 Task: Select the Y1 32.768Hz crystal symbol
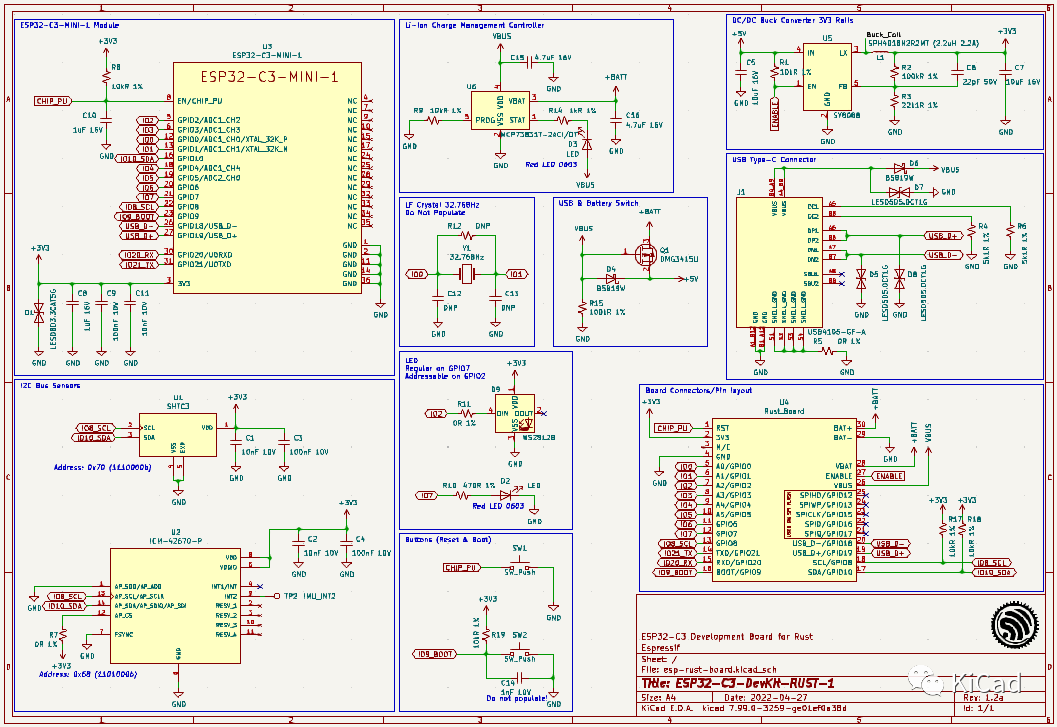(466, 274)
